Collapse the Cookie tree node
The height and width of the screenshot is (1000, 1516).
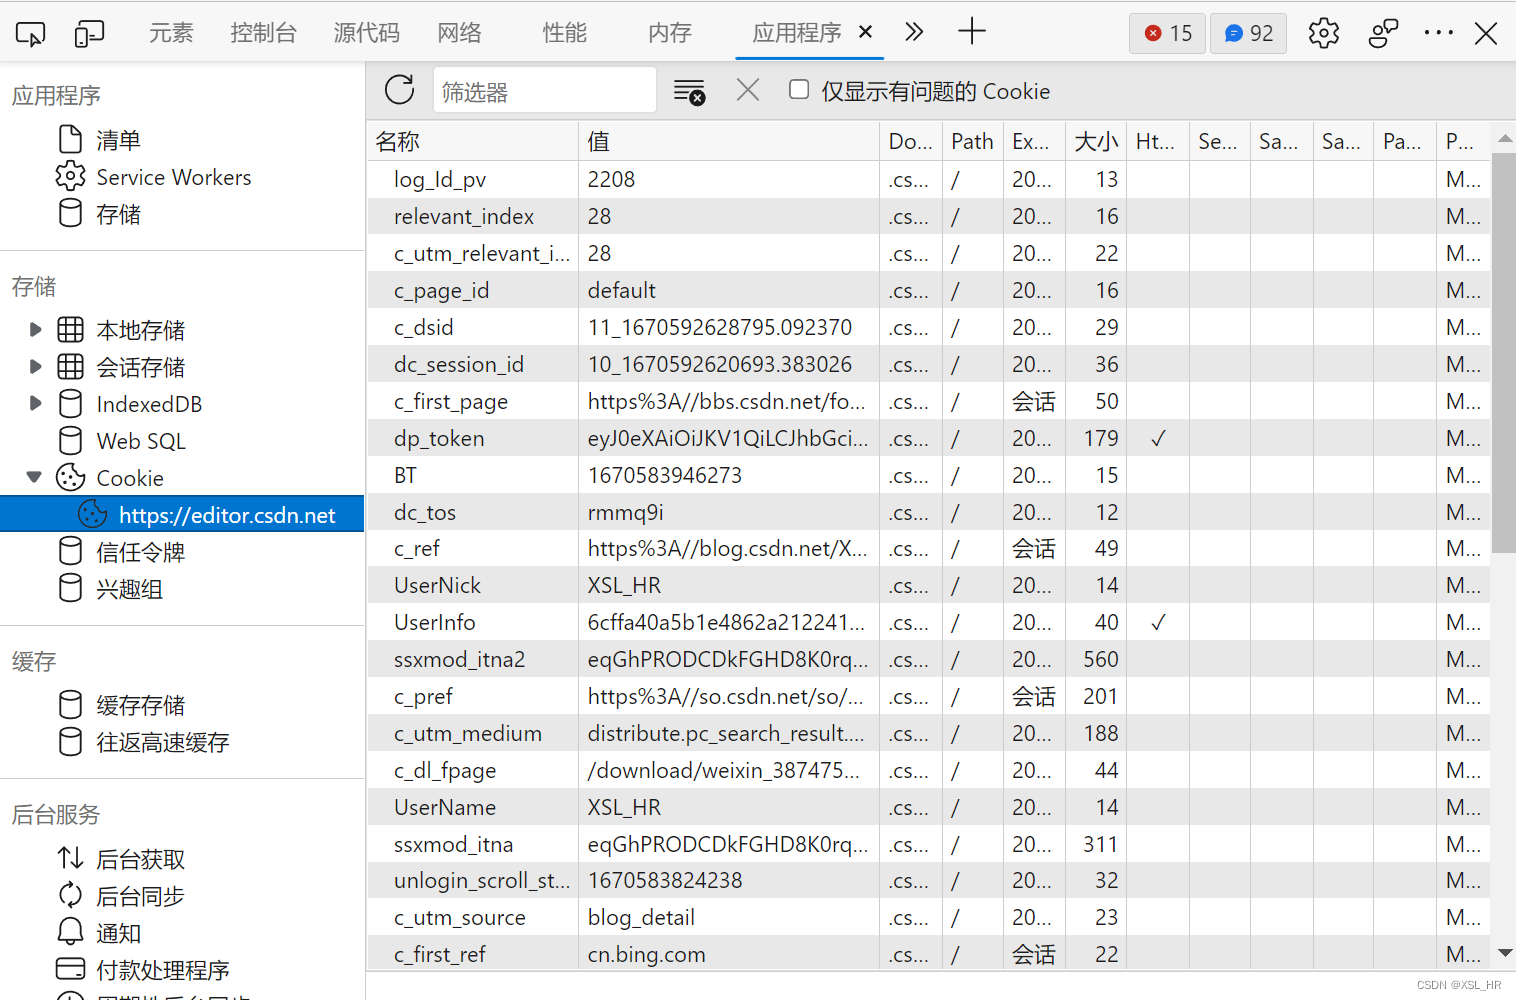[x=35, y=477]
